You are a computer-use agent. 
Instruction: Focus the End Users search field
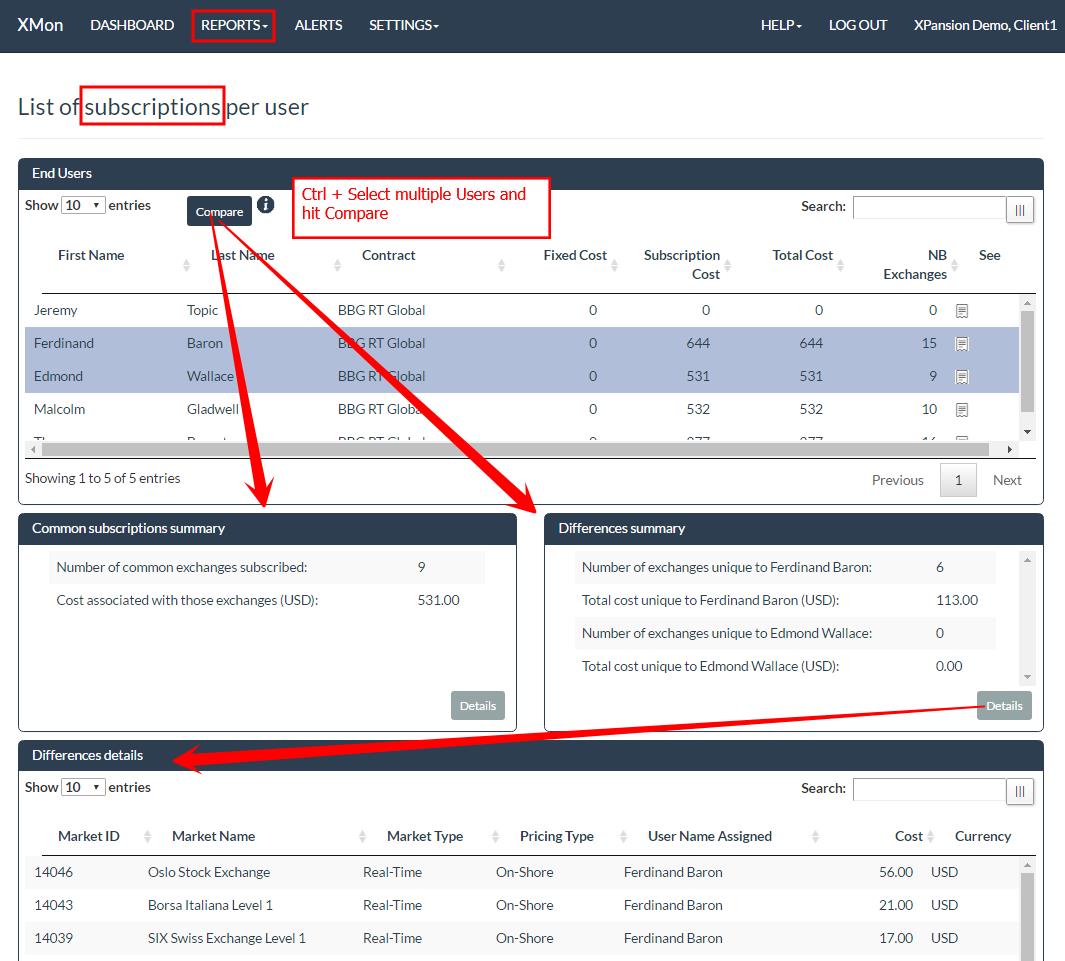928,207
